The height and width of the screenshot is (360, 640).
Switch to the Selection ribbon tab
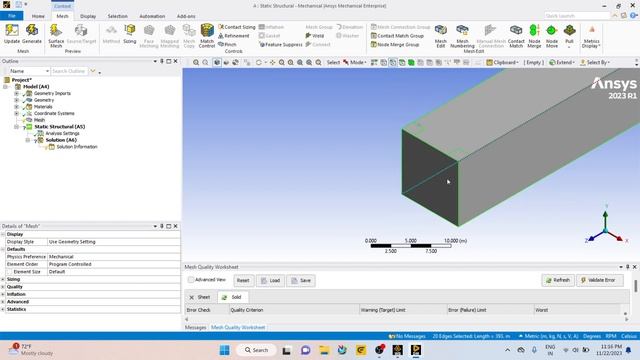tap(118, 16)
